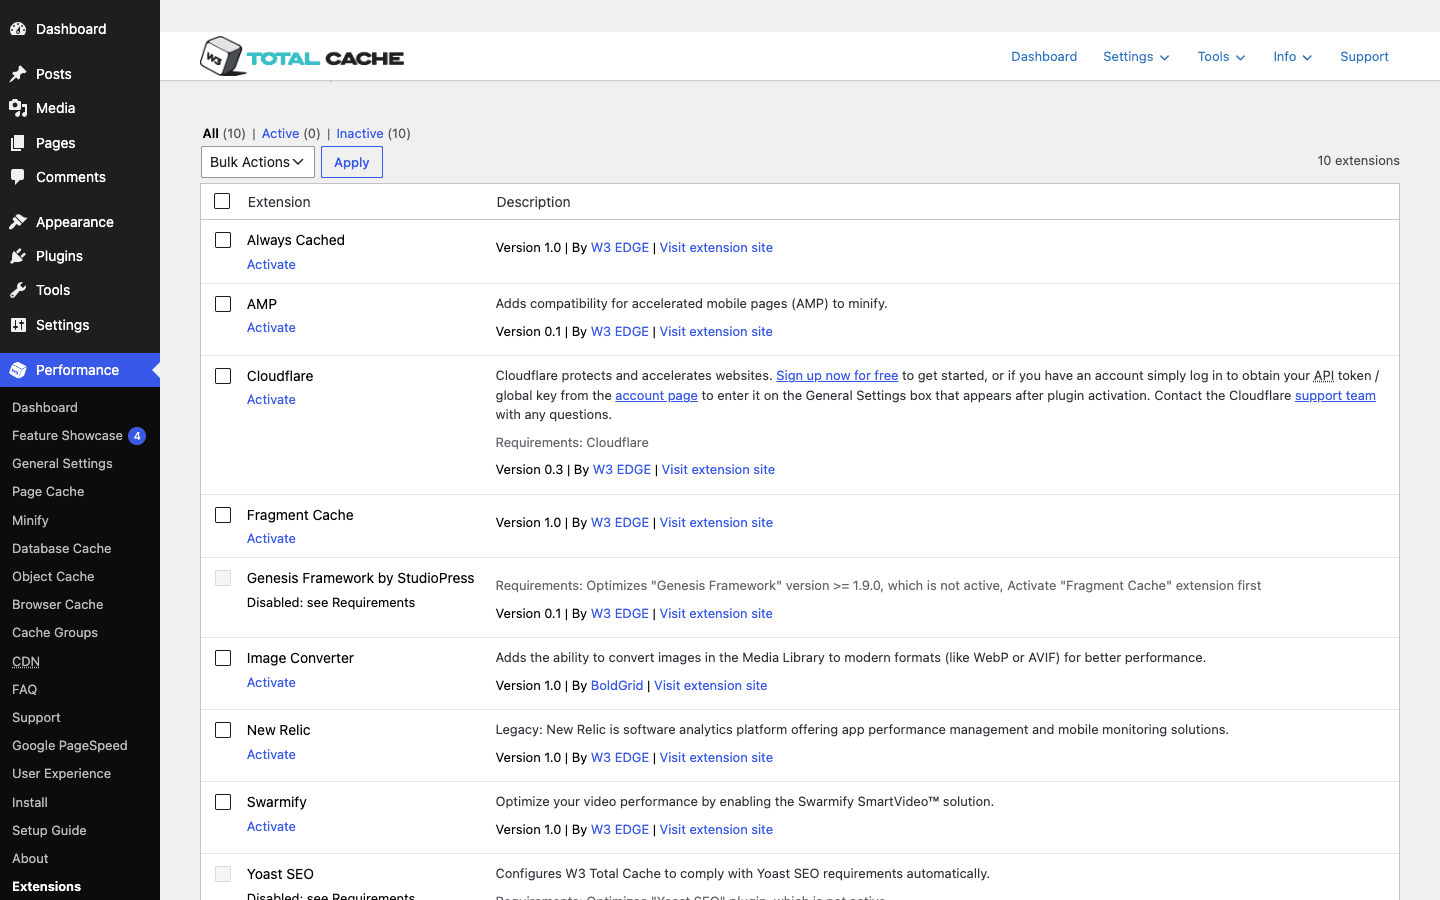Screen dimensions: 1440x900
Task: Click the Media icon in sidebar
Action: coord(18,108)
